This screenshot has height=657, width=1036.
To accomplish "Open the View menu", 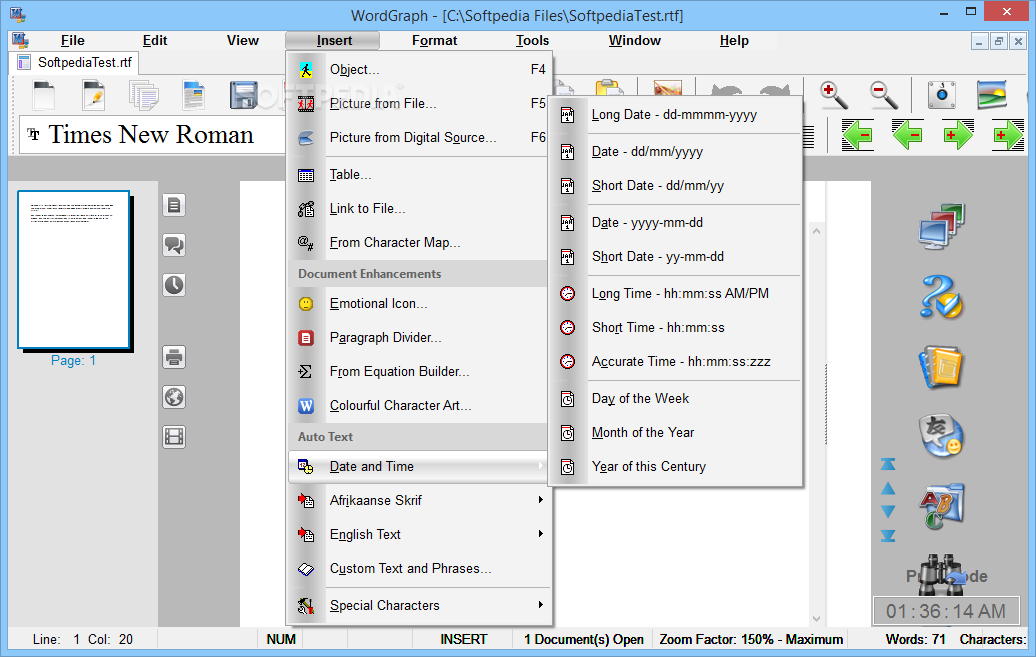I will [242, 40].
